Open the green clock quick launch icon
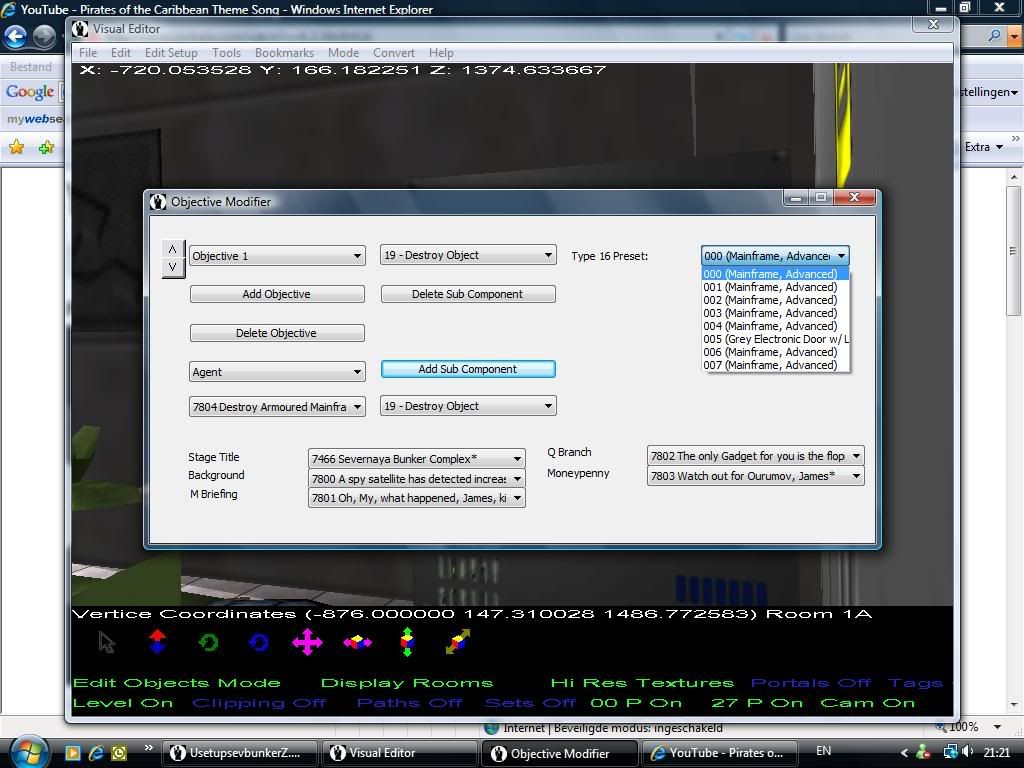 click(x=119, y=753)
